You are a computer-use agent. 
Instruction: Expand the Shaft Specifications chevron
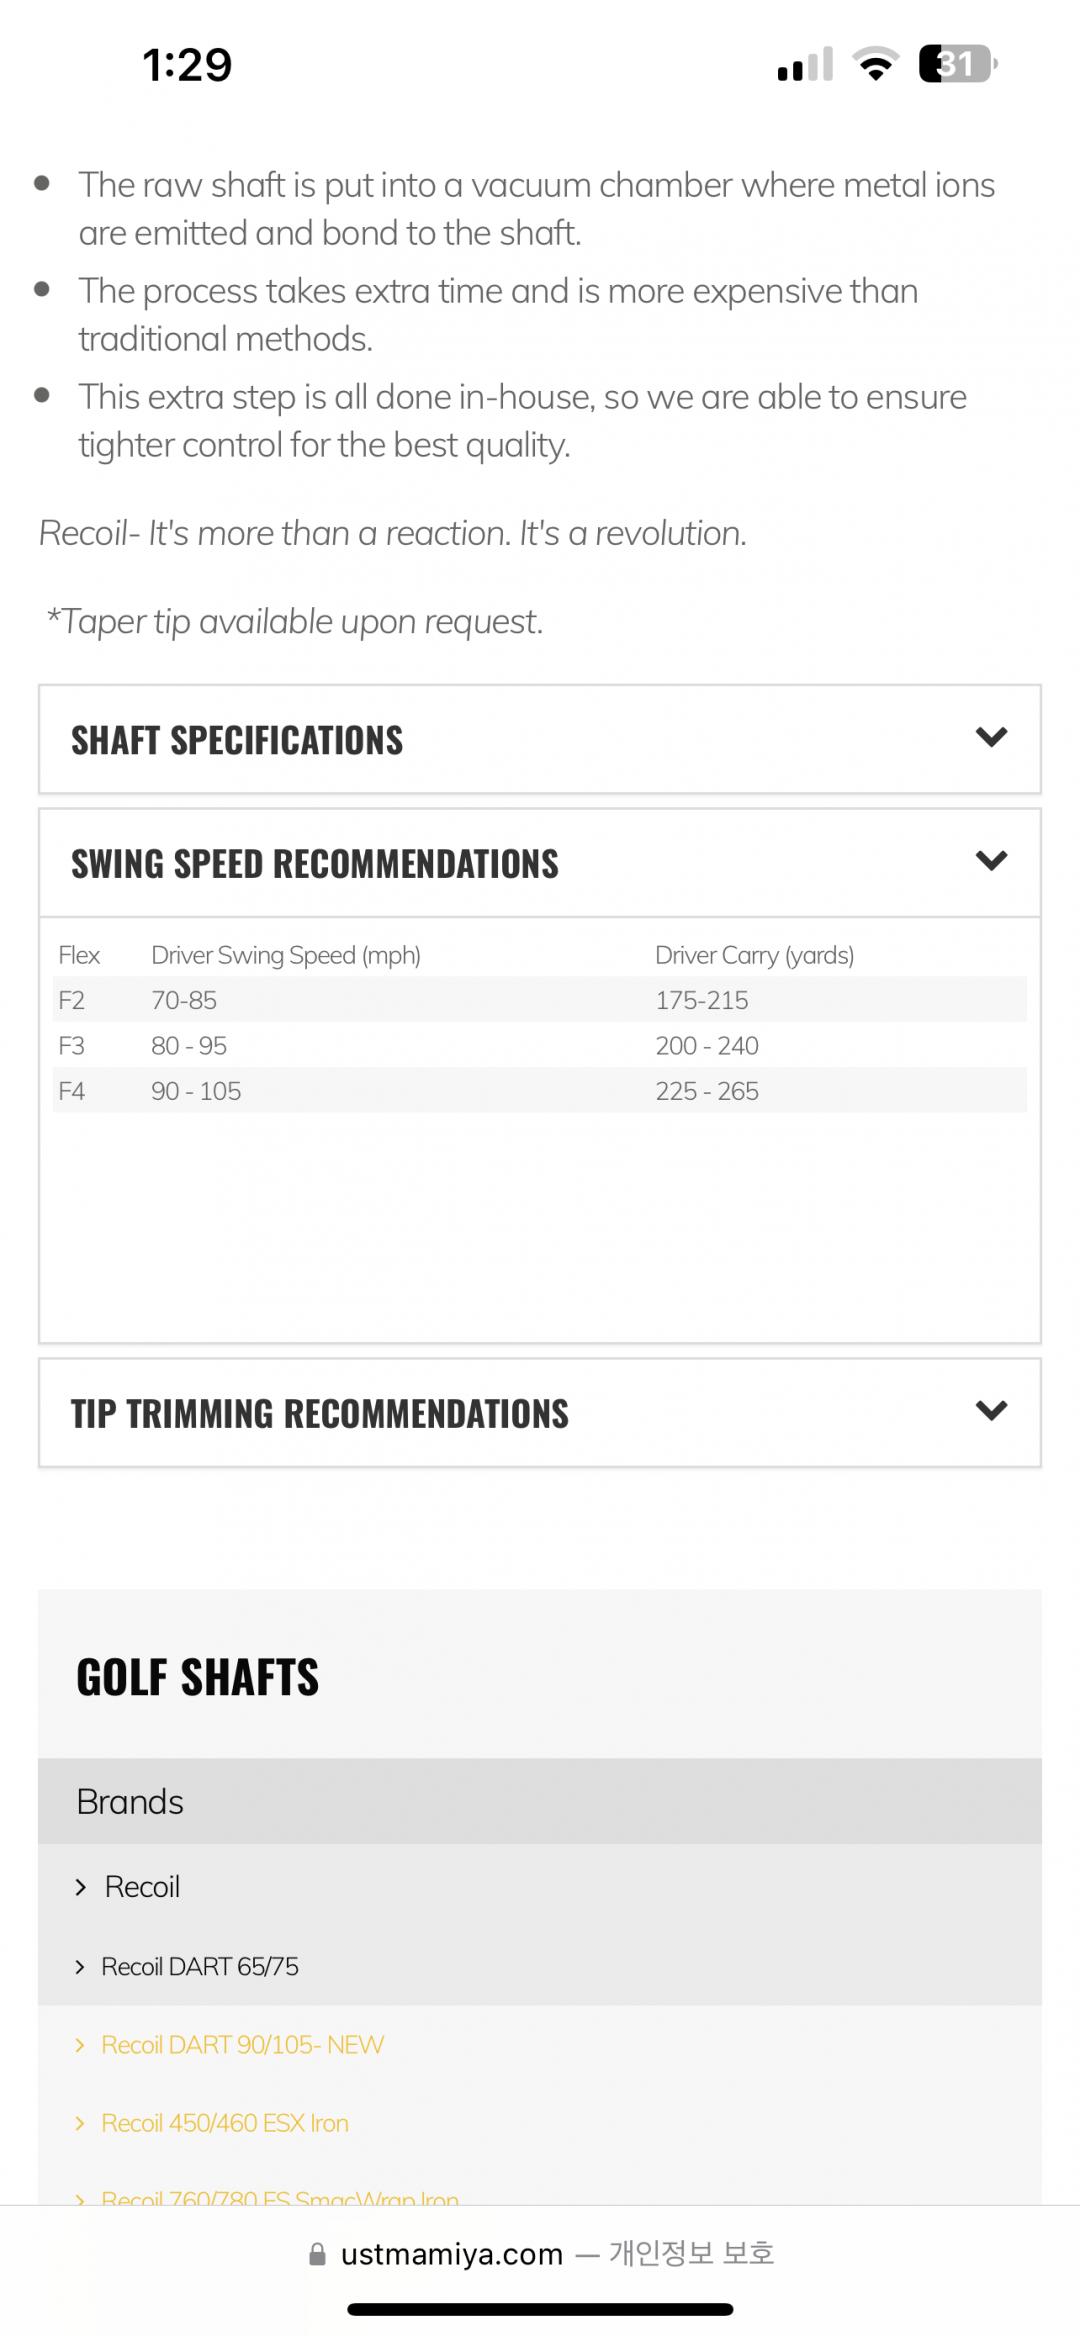[991, 738]
